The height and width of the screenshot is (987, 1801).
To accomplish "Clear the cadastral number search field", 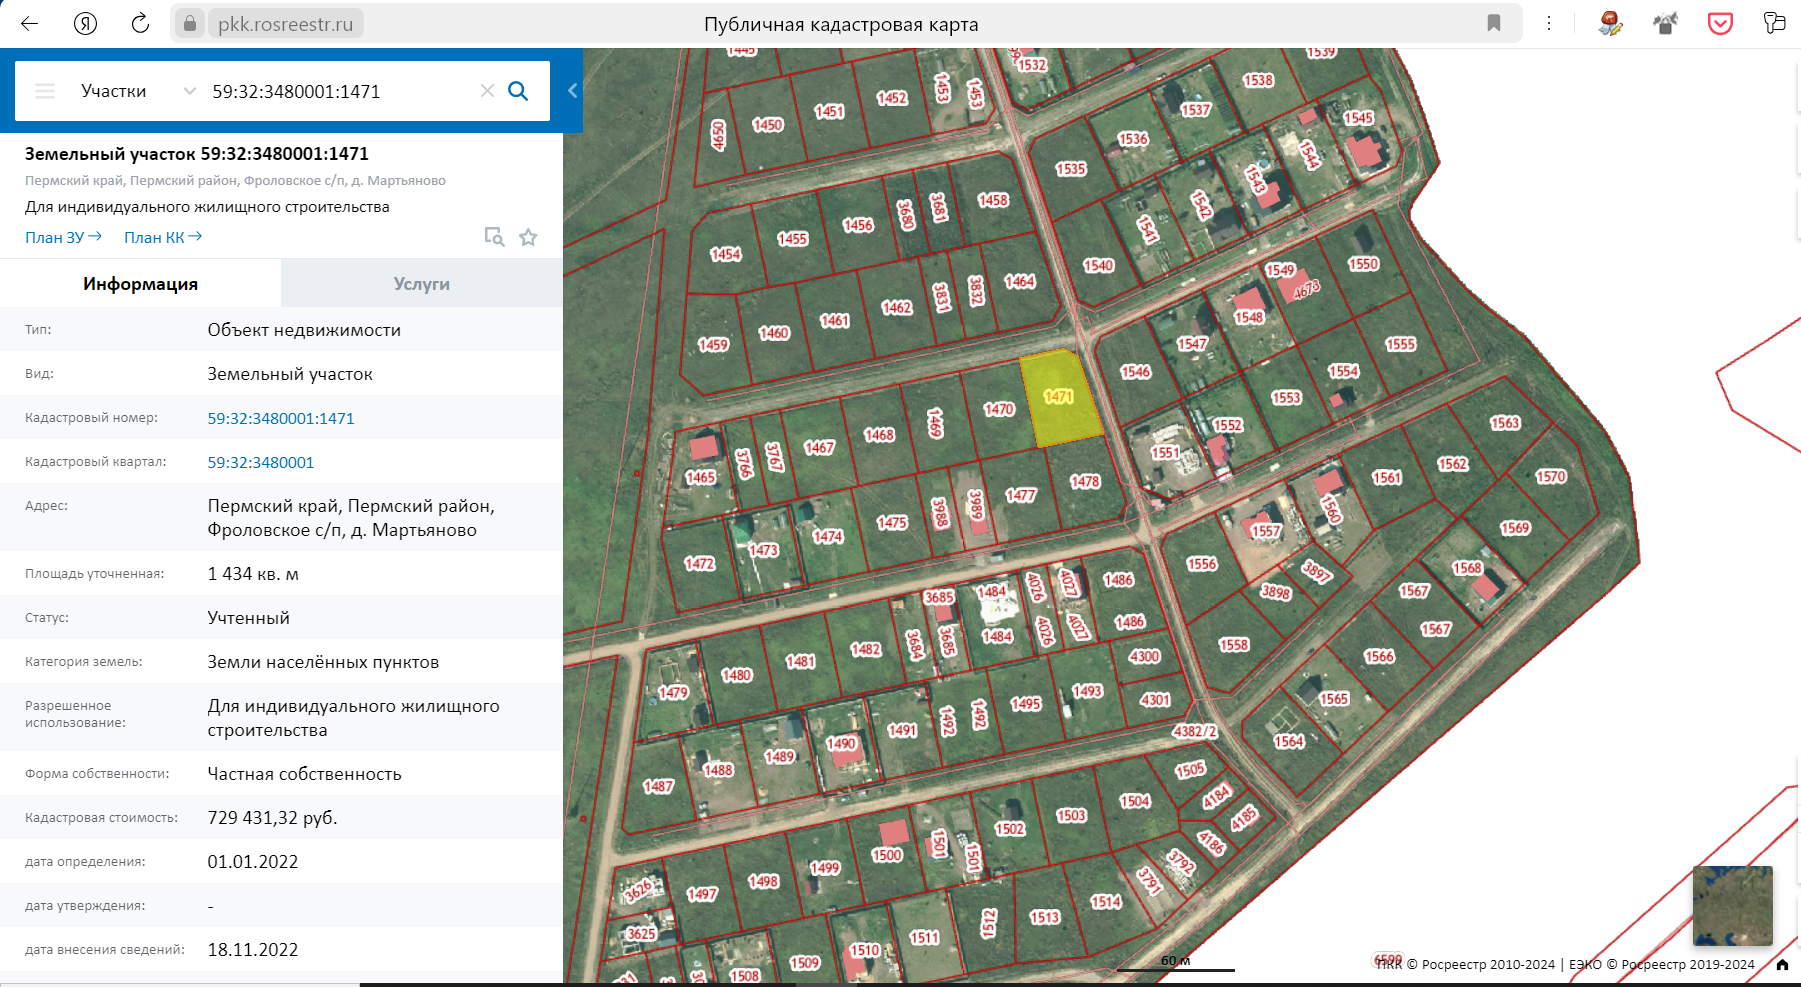I will pos(487,91).
